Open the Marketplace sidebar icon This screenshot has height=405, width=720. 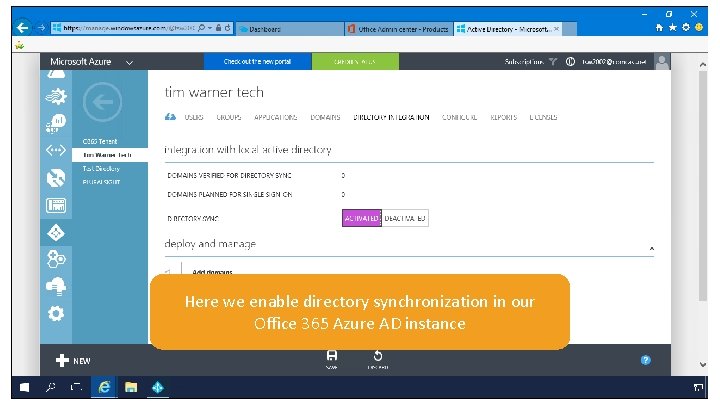(56, 259)
